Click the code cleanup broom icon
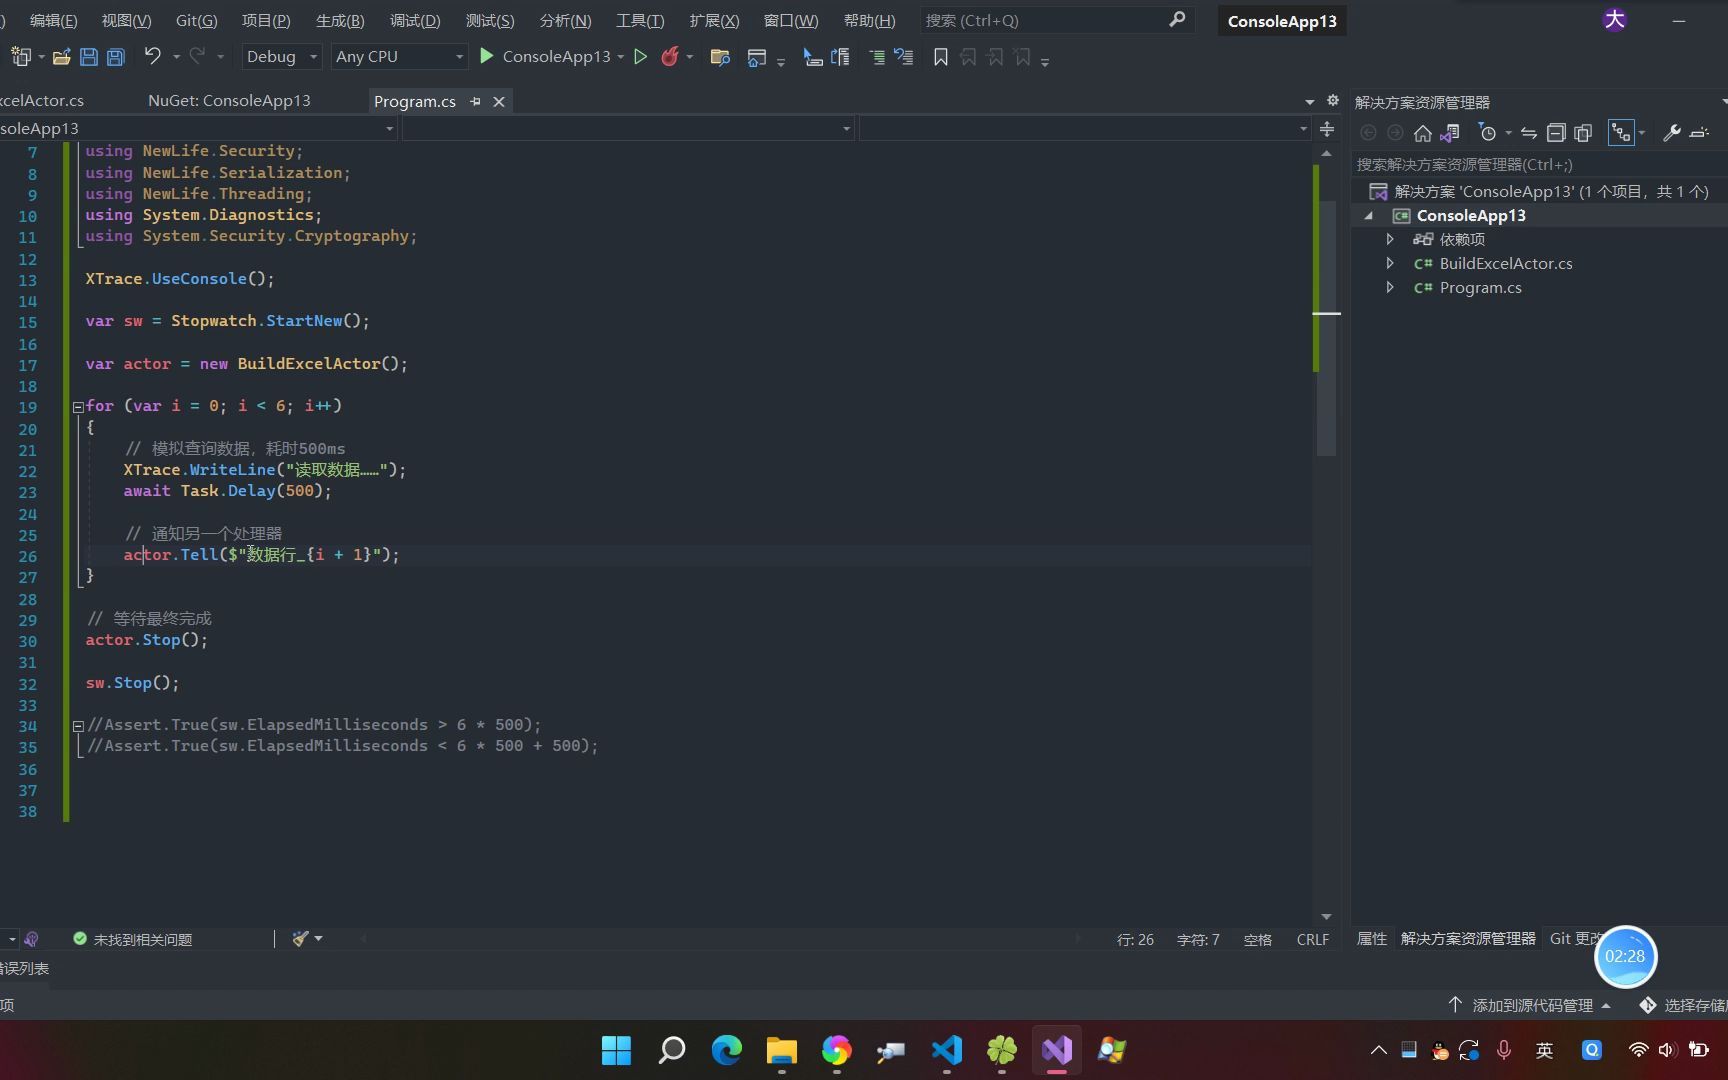 300,939
